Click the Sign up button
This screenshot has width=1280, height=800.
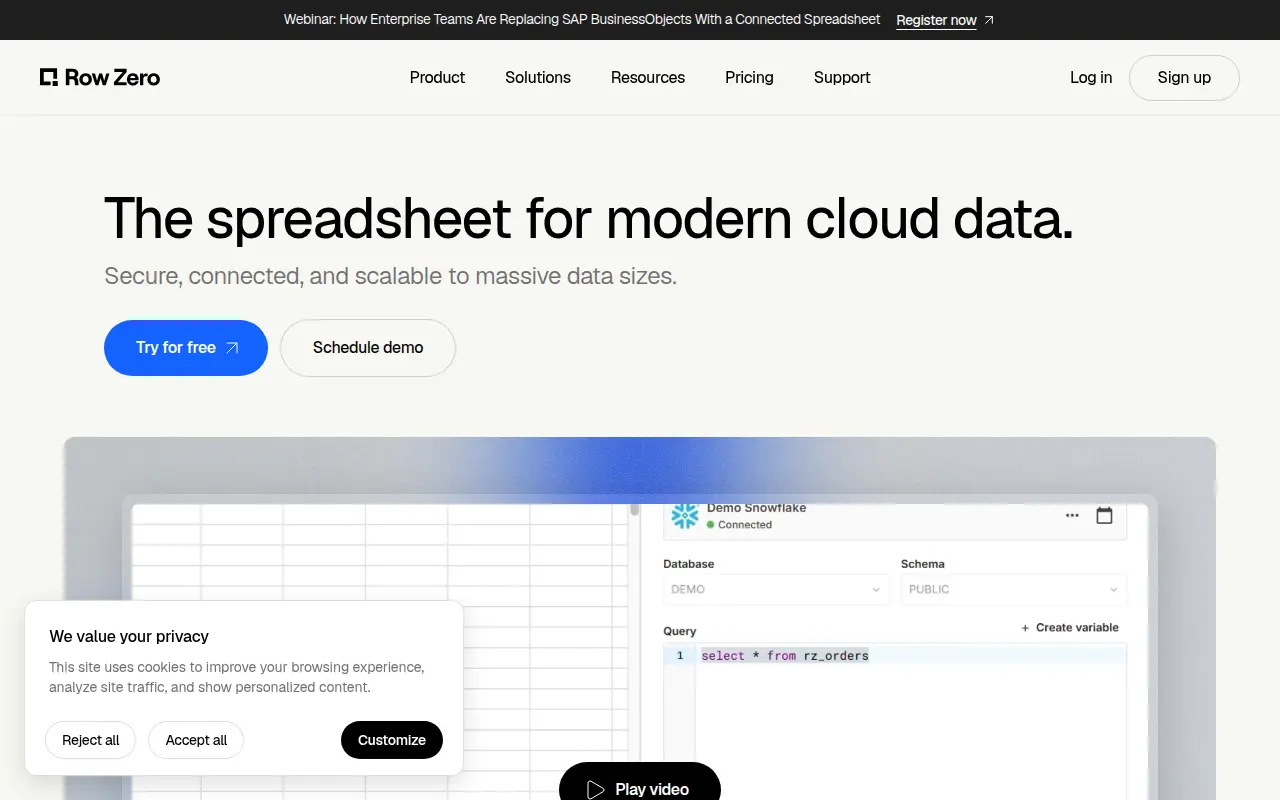click(1184, 78)
